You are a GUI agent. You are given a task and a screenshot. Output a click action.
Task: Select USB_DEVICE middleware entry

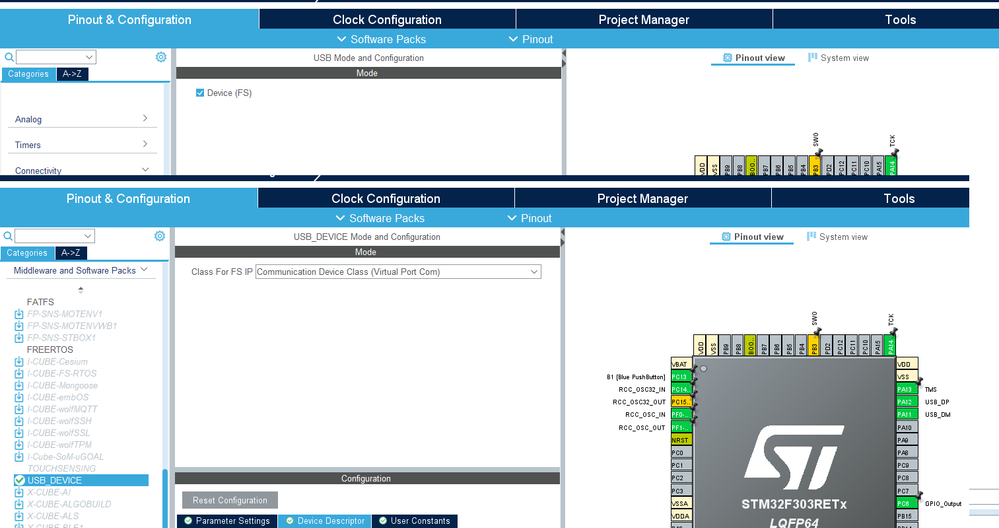(x=81, y=480)
